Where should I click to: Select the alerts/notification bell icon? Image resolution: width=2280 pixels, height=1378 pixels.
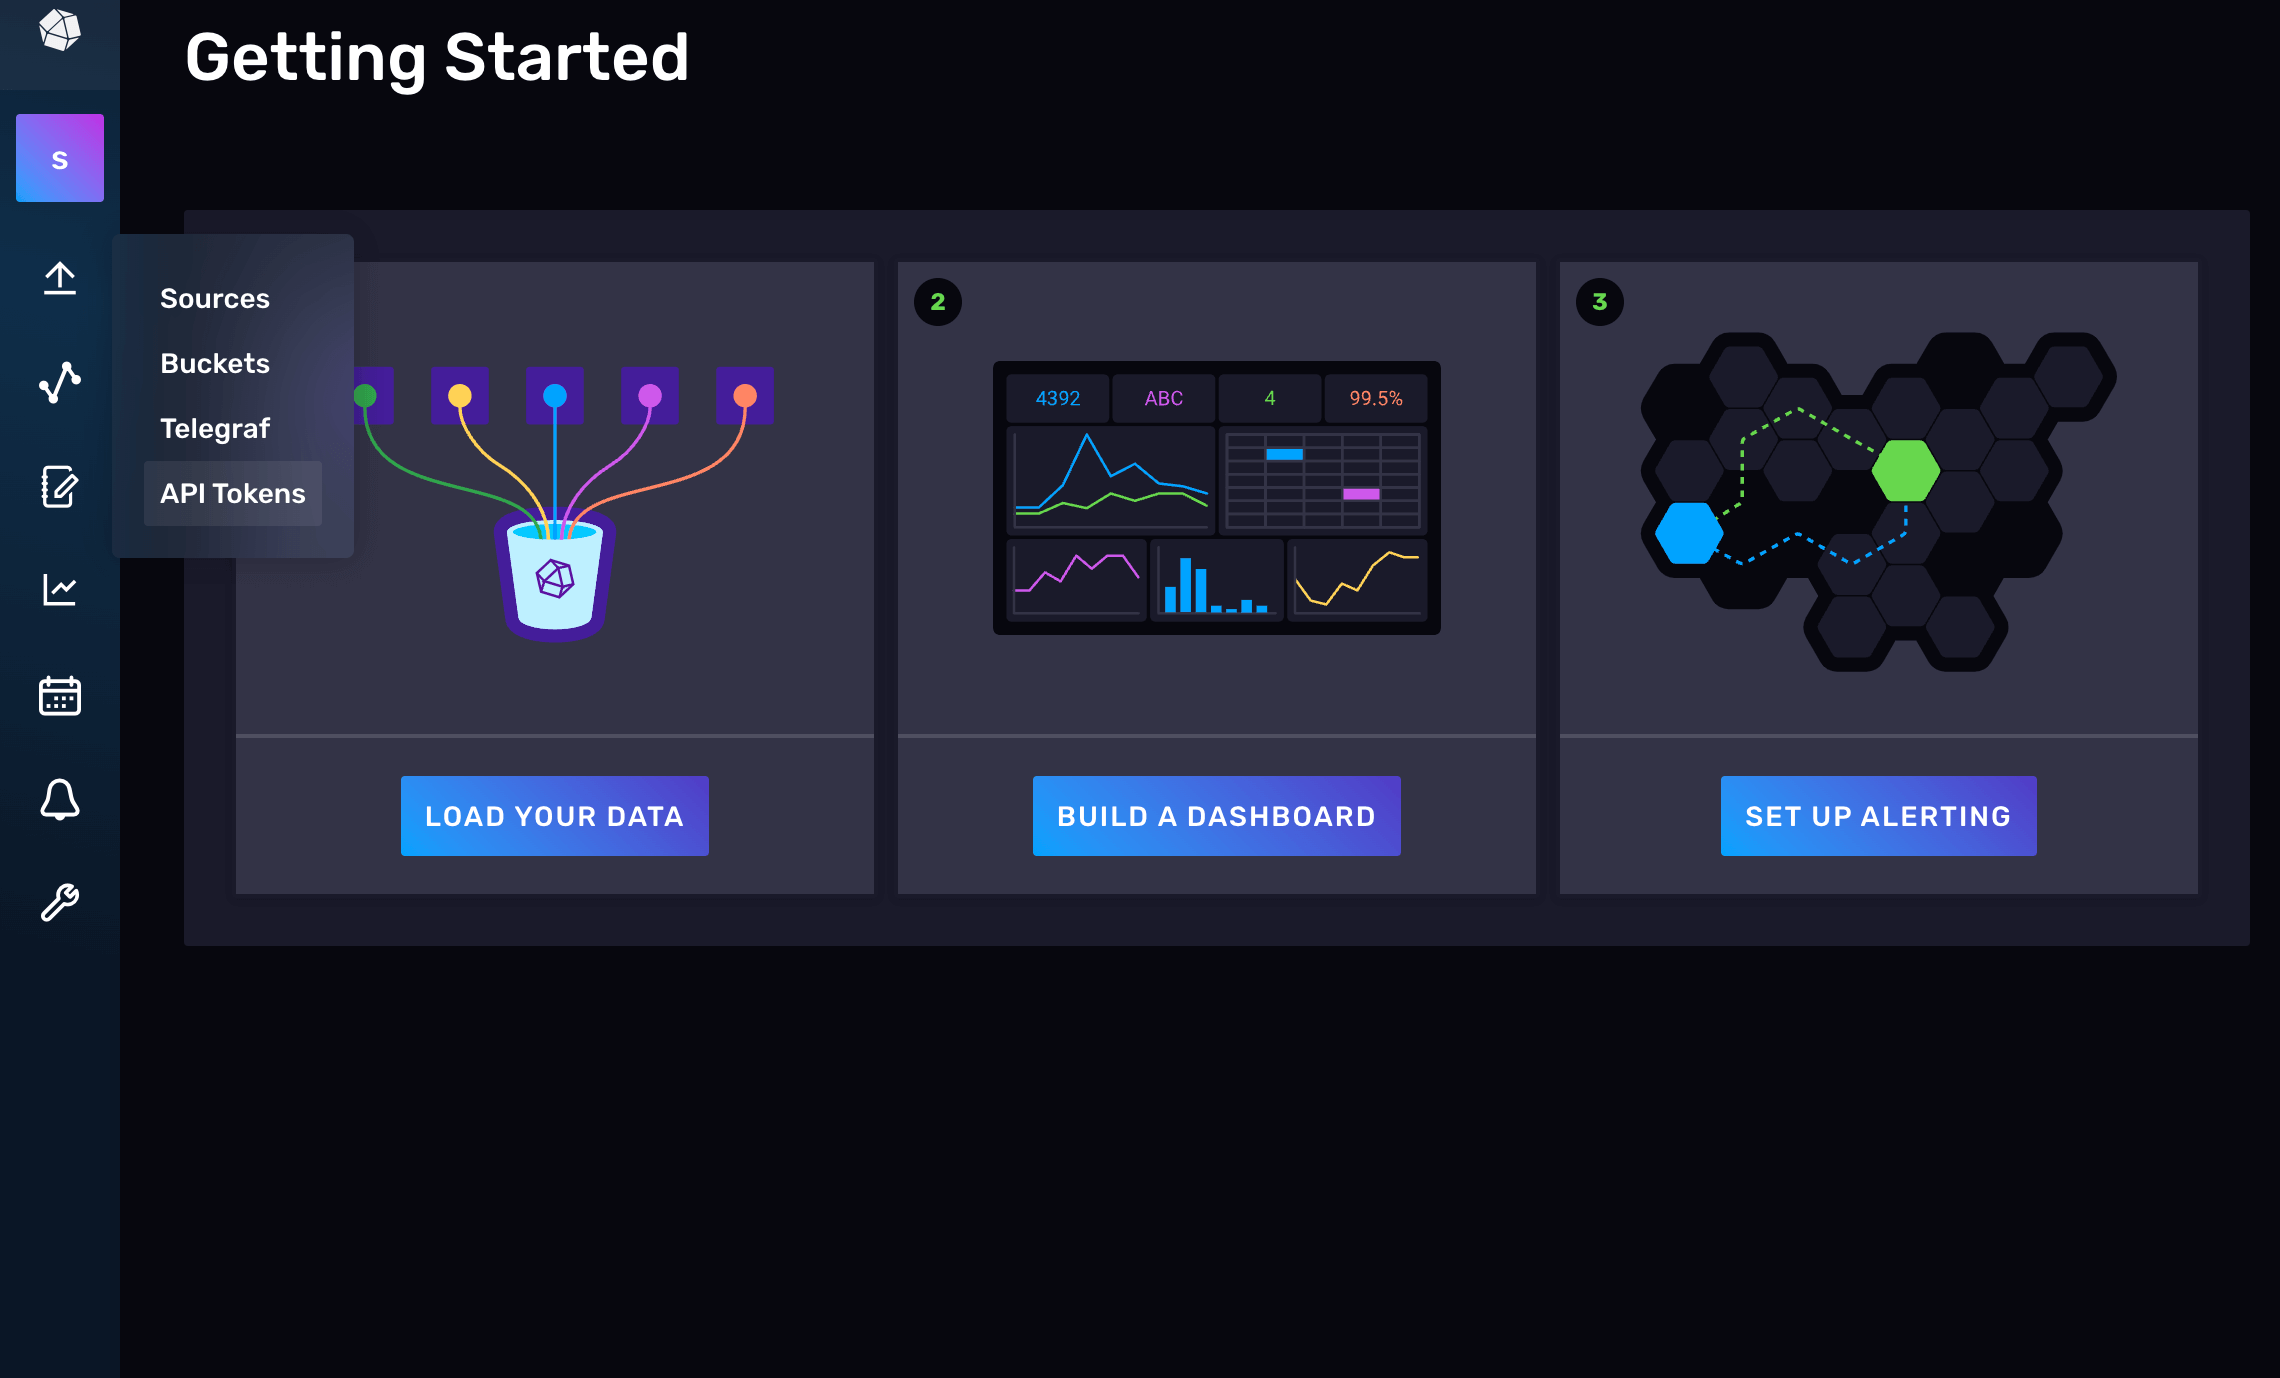[x=60, y=798]
